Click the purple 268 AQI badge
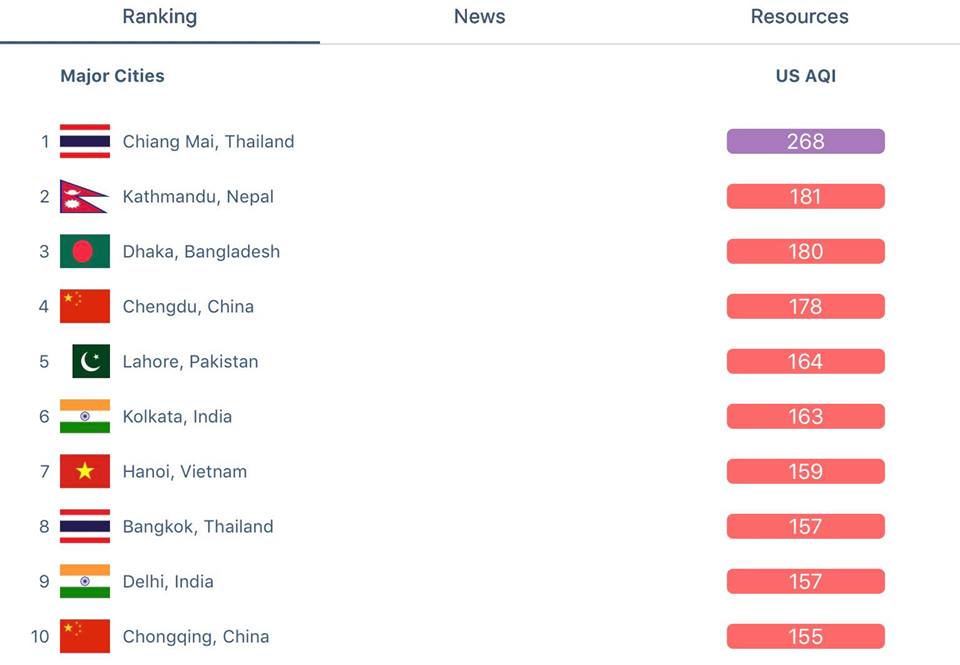The width and height of the screenshot is (960, 665). (806, 141)
